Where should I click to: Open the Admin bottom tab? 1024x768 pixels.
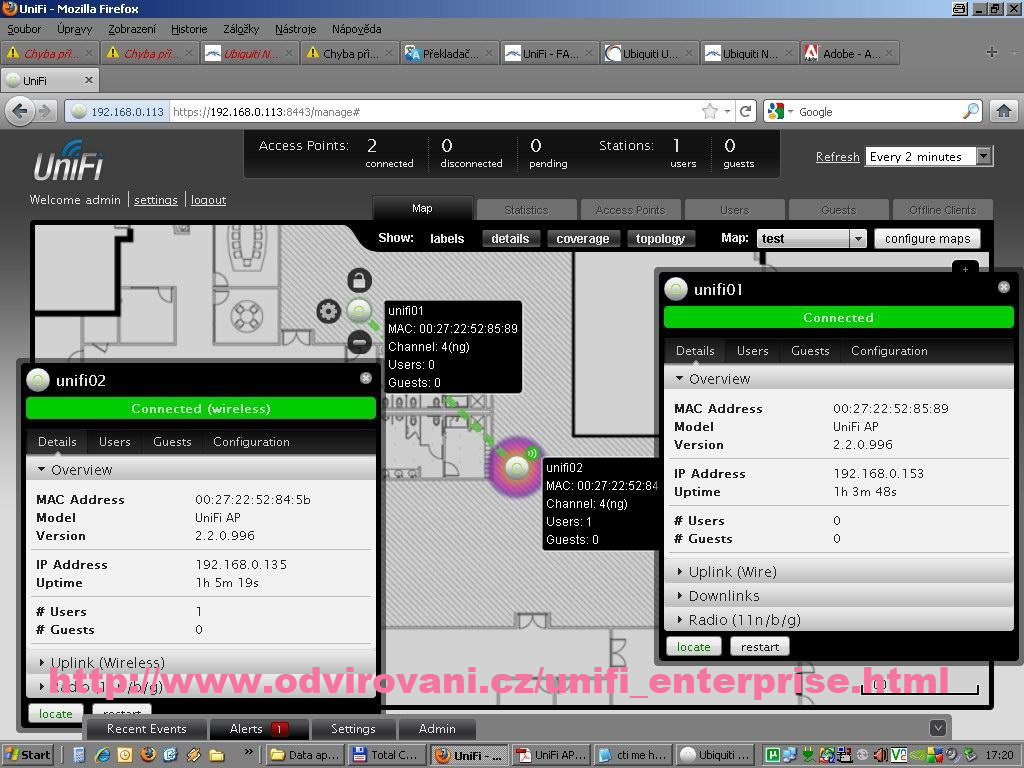pos(437,729)
